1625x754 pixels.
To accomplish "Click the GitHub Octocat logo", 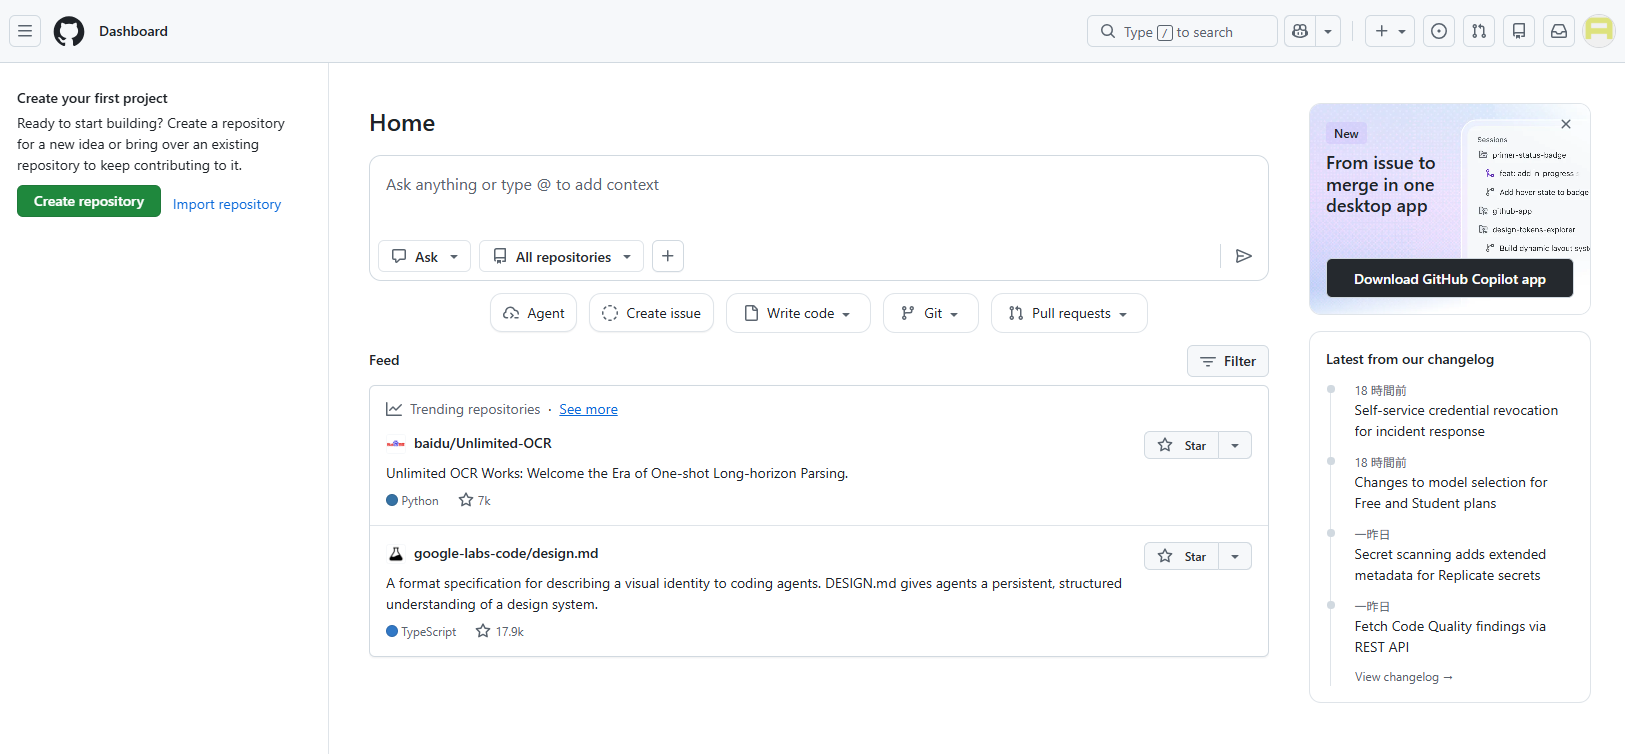I will coord(69,31).
